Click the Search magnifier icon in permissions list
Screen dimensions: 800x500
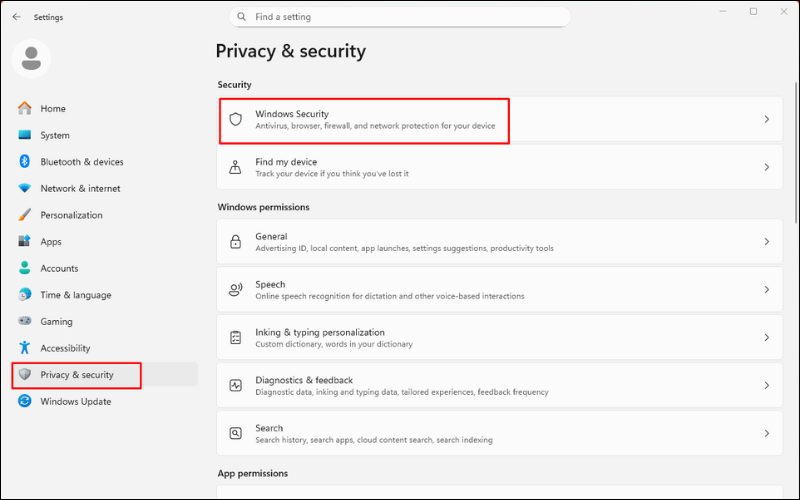[235, 433]
